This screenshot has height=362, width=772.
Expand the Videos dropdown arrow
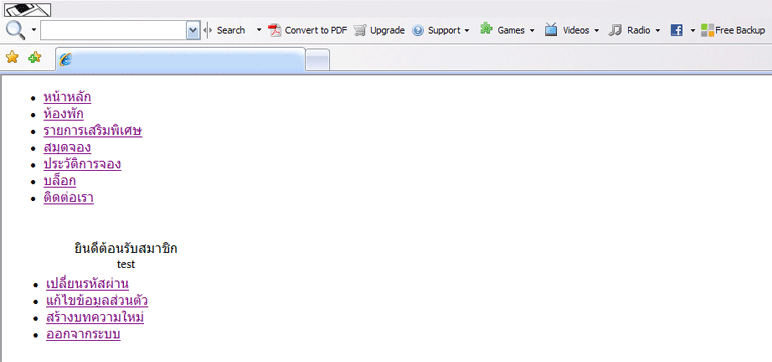point(597,31)
